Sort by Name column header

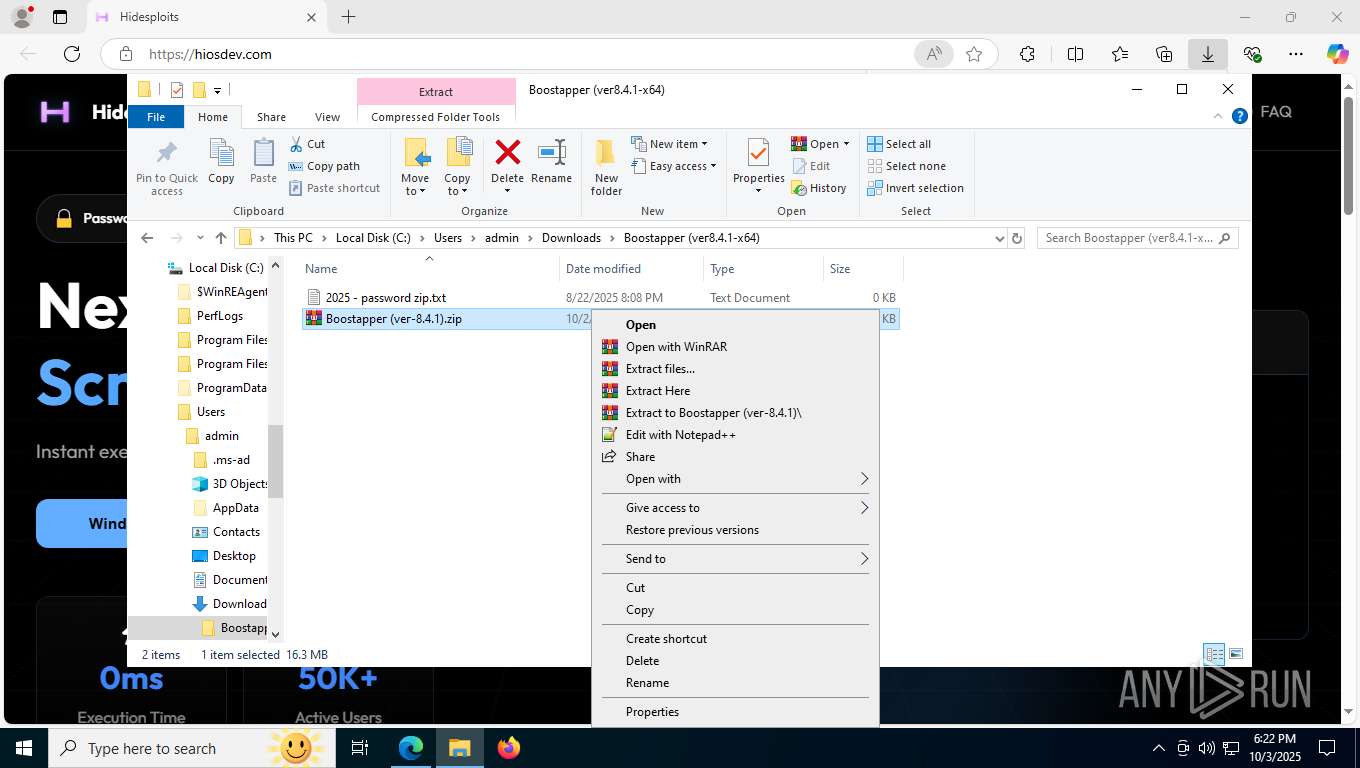[430, 268]
